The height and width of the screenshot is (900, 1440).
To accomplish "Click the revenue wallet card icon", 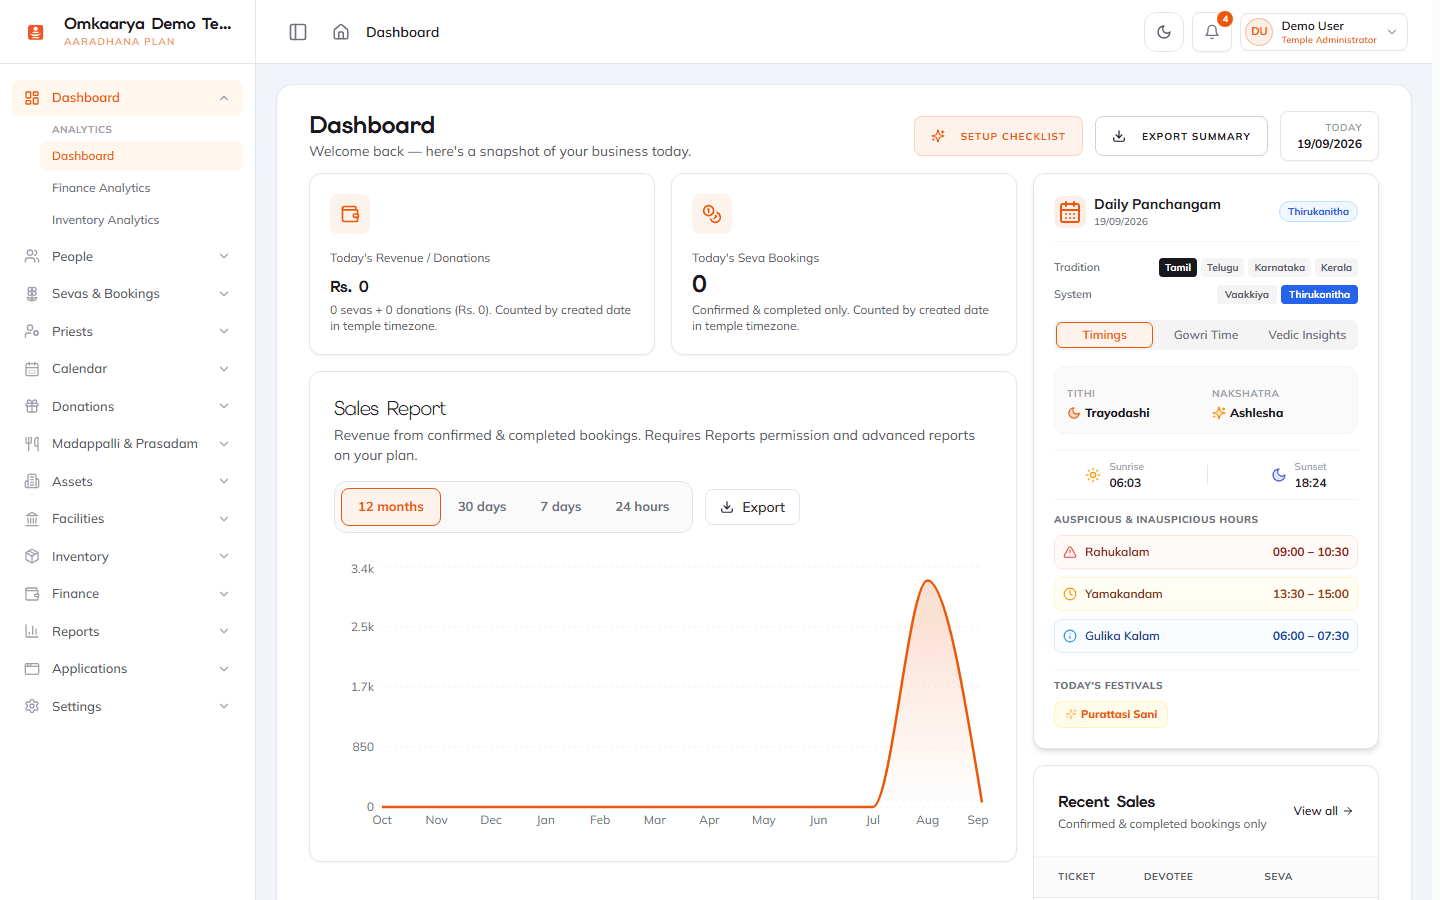I will (350, 214).
